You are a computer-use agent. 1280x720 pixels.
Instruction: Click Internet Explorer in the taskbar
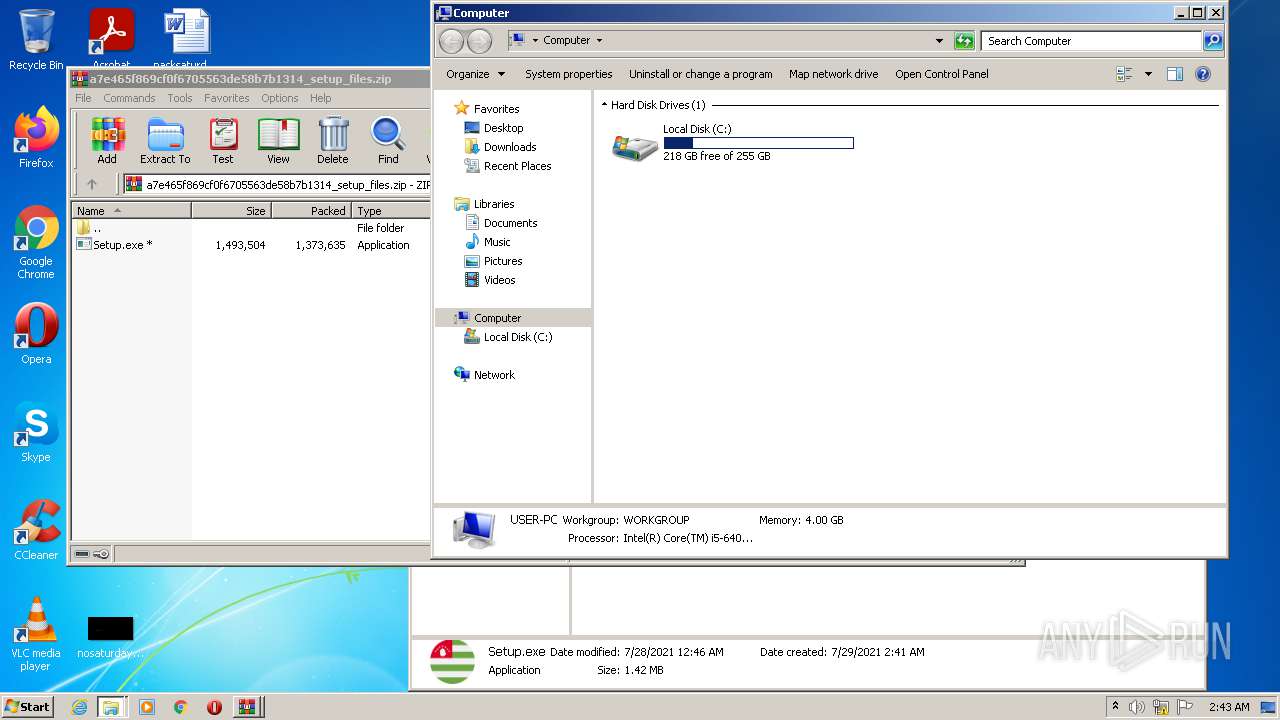pyautogui.click(x=79, y=707)
